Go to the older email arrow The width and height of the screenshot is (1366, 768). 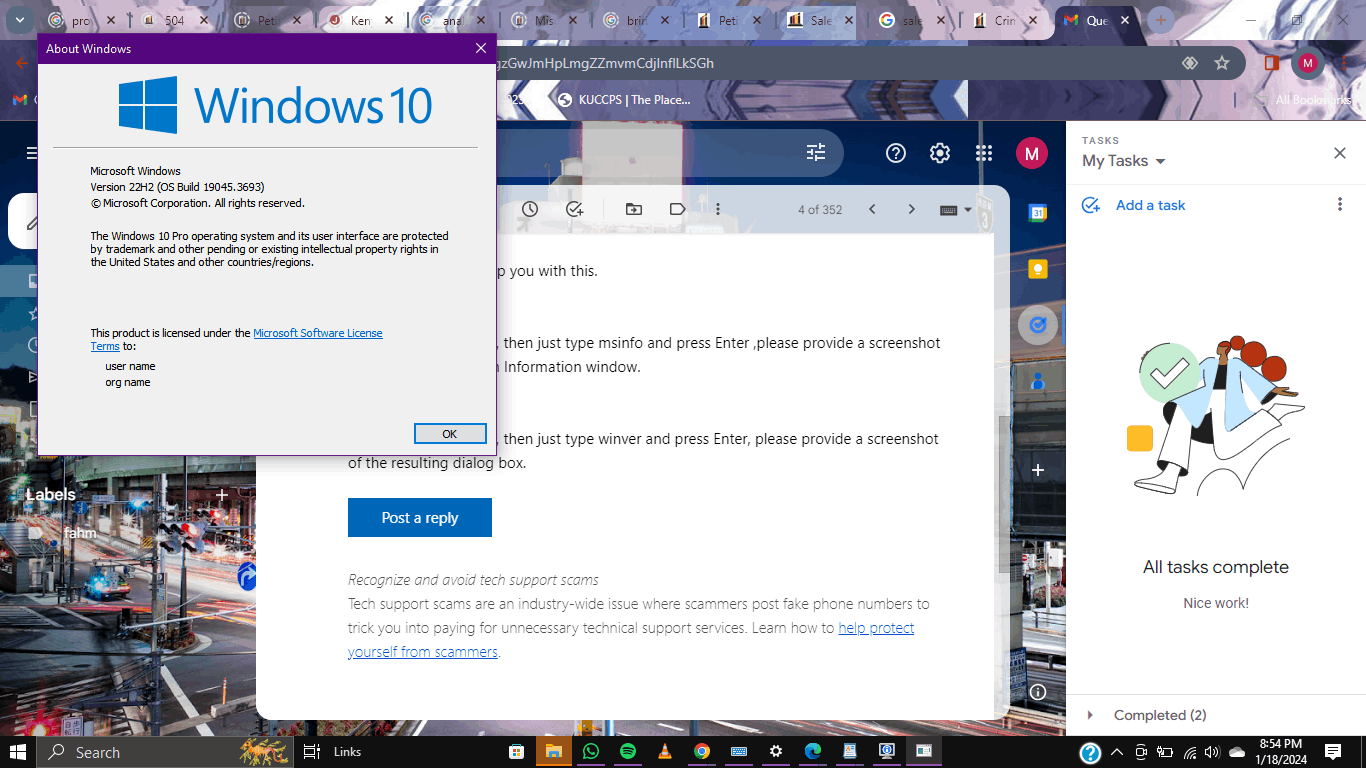911,209
